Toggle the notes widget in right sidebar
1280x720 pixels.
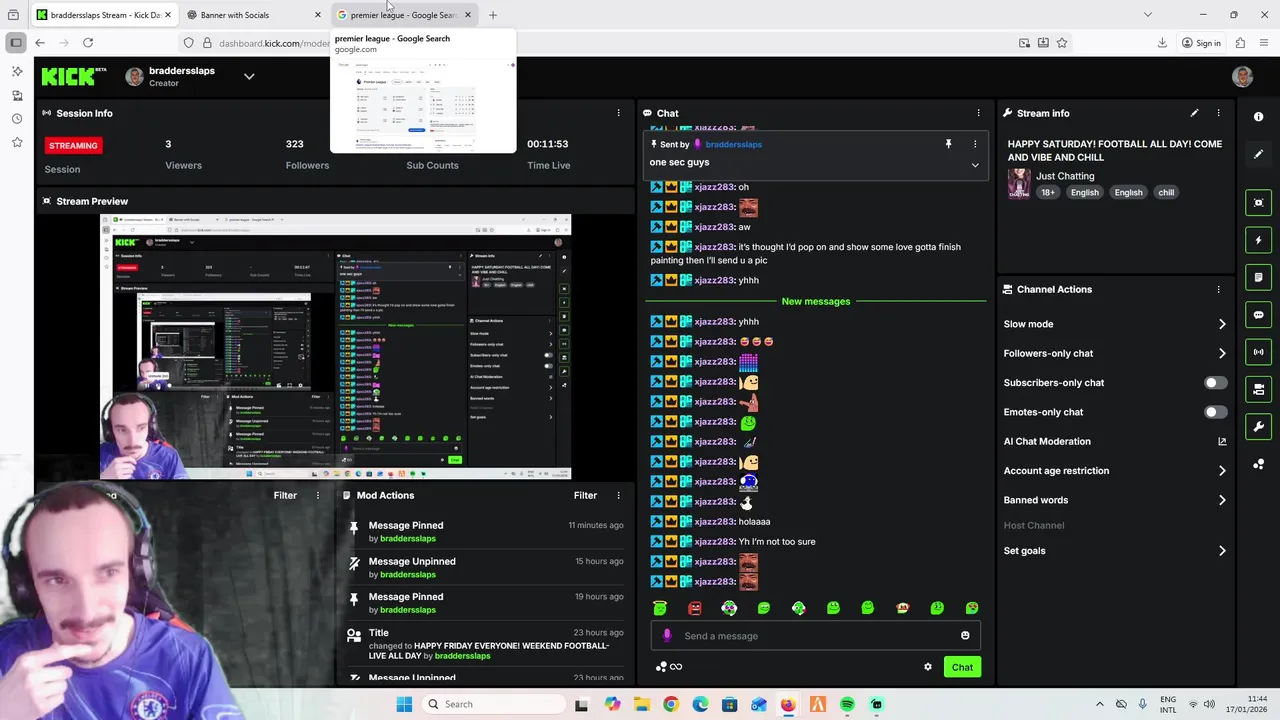click(1258, 277)
